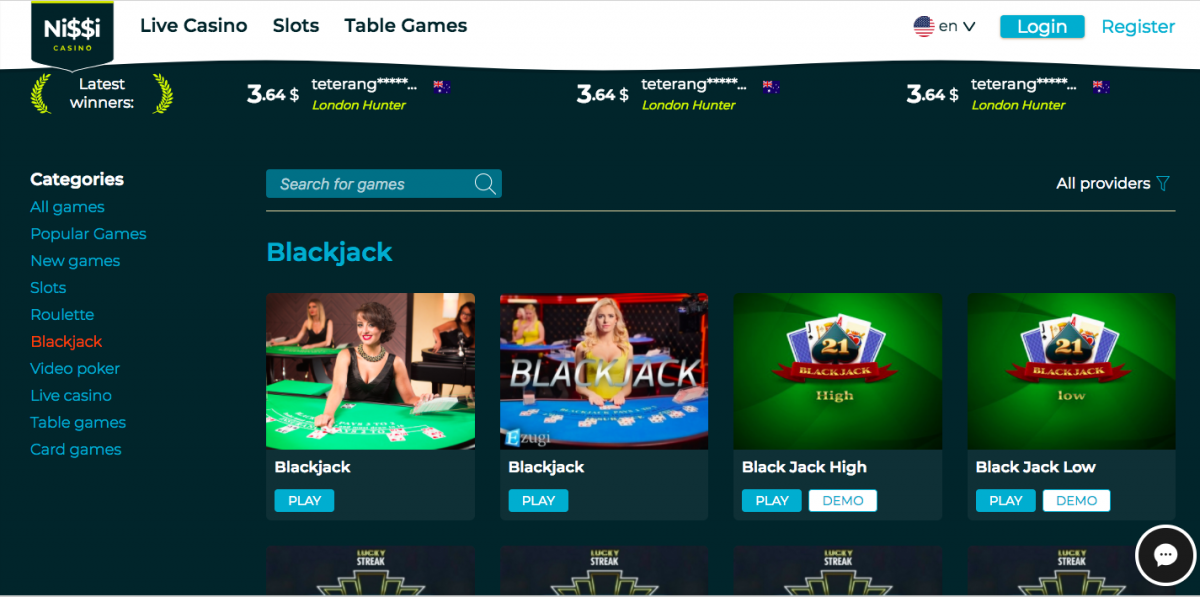Expand the All providers filter
This screenshot has width=1200, height=597.
pos(1113,184)
